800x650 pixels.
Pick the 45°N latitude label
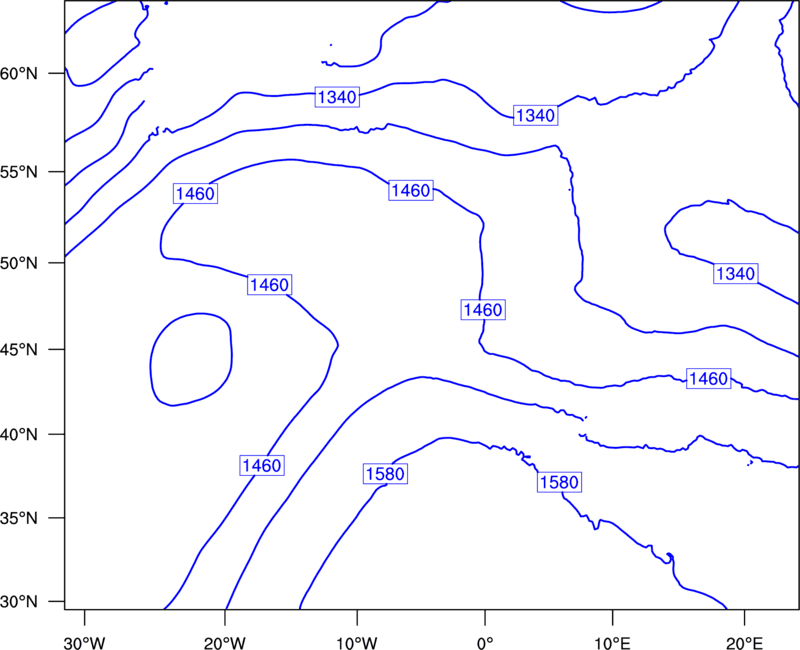tap(19, 350)
